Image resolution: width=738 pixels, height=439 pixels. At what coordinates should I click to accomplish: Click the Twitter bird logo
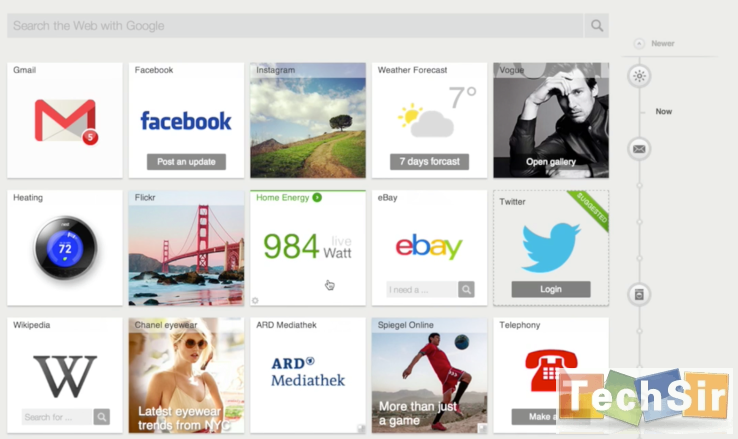(551, 247)
